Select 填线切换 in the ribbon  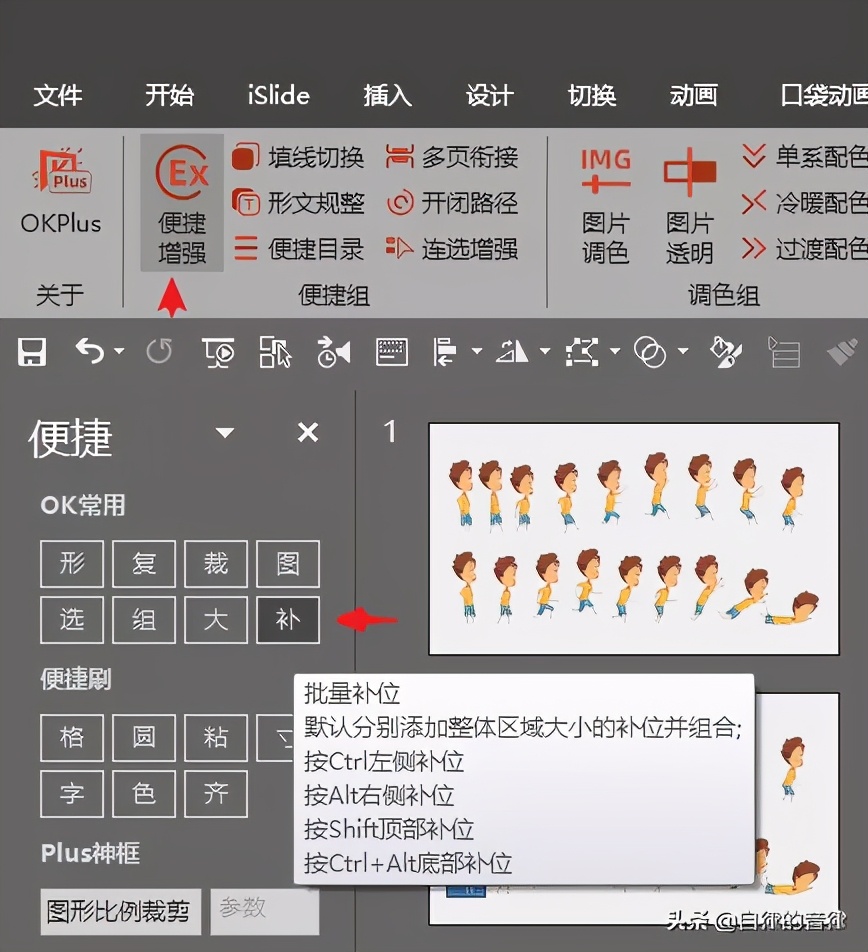point(297,157)
